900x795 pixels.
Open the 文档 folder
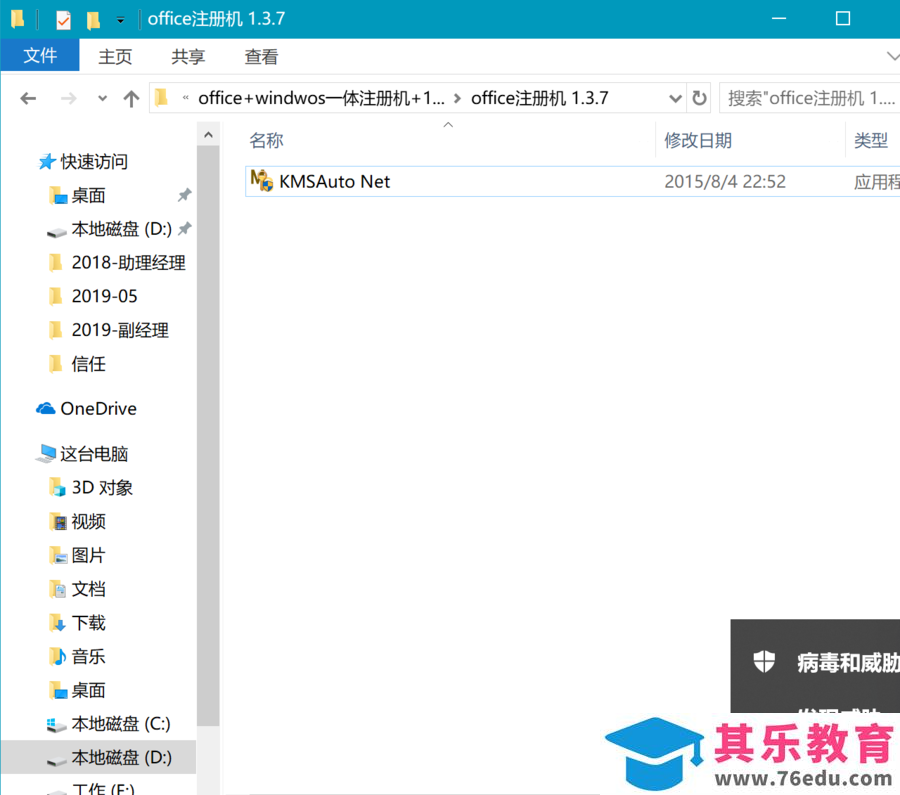88,590
